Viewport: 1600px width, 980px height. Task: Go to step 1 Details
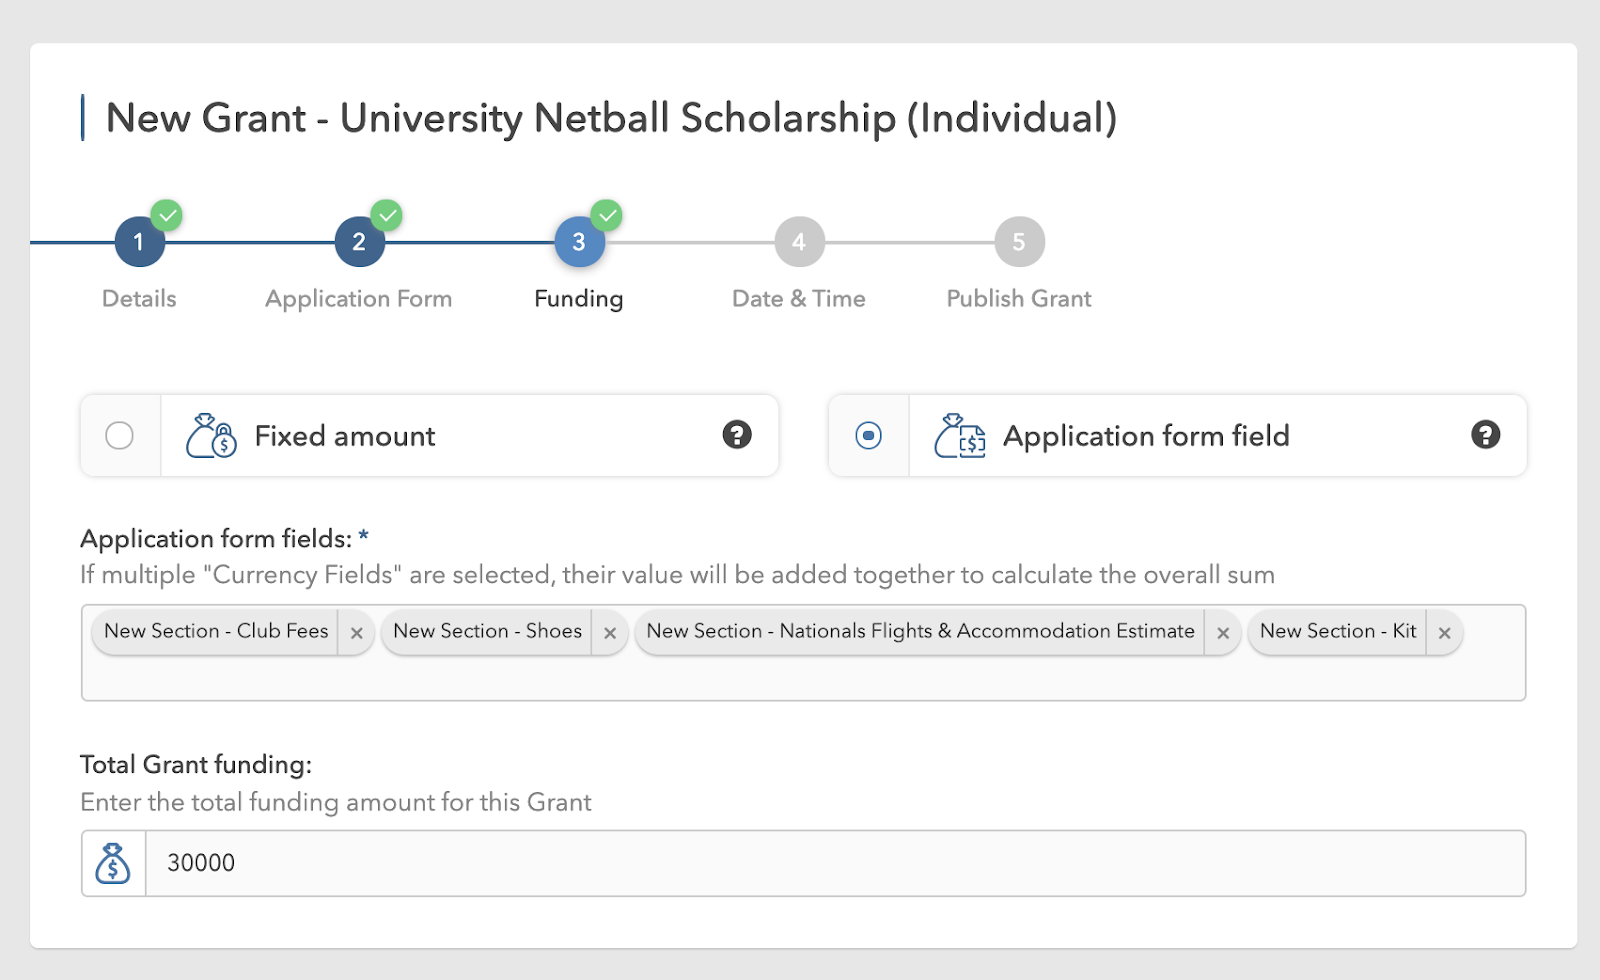tap(139, 242)
